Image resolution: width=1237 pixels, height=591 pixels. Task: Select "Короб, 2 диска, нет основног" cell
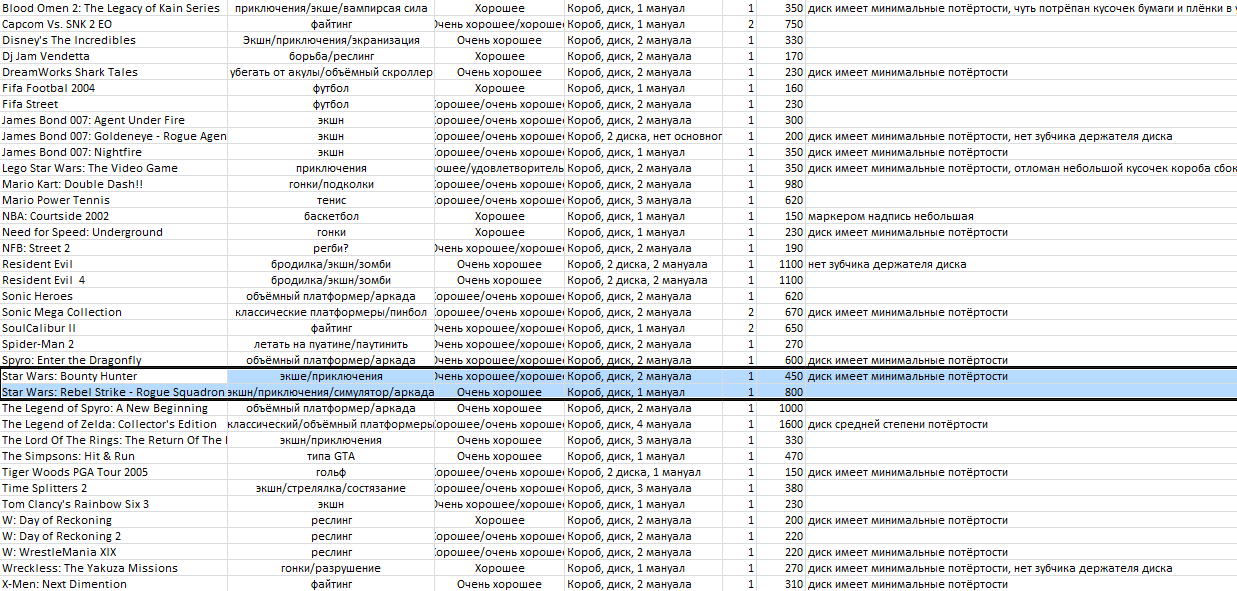coord(644,136)
